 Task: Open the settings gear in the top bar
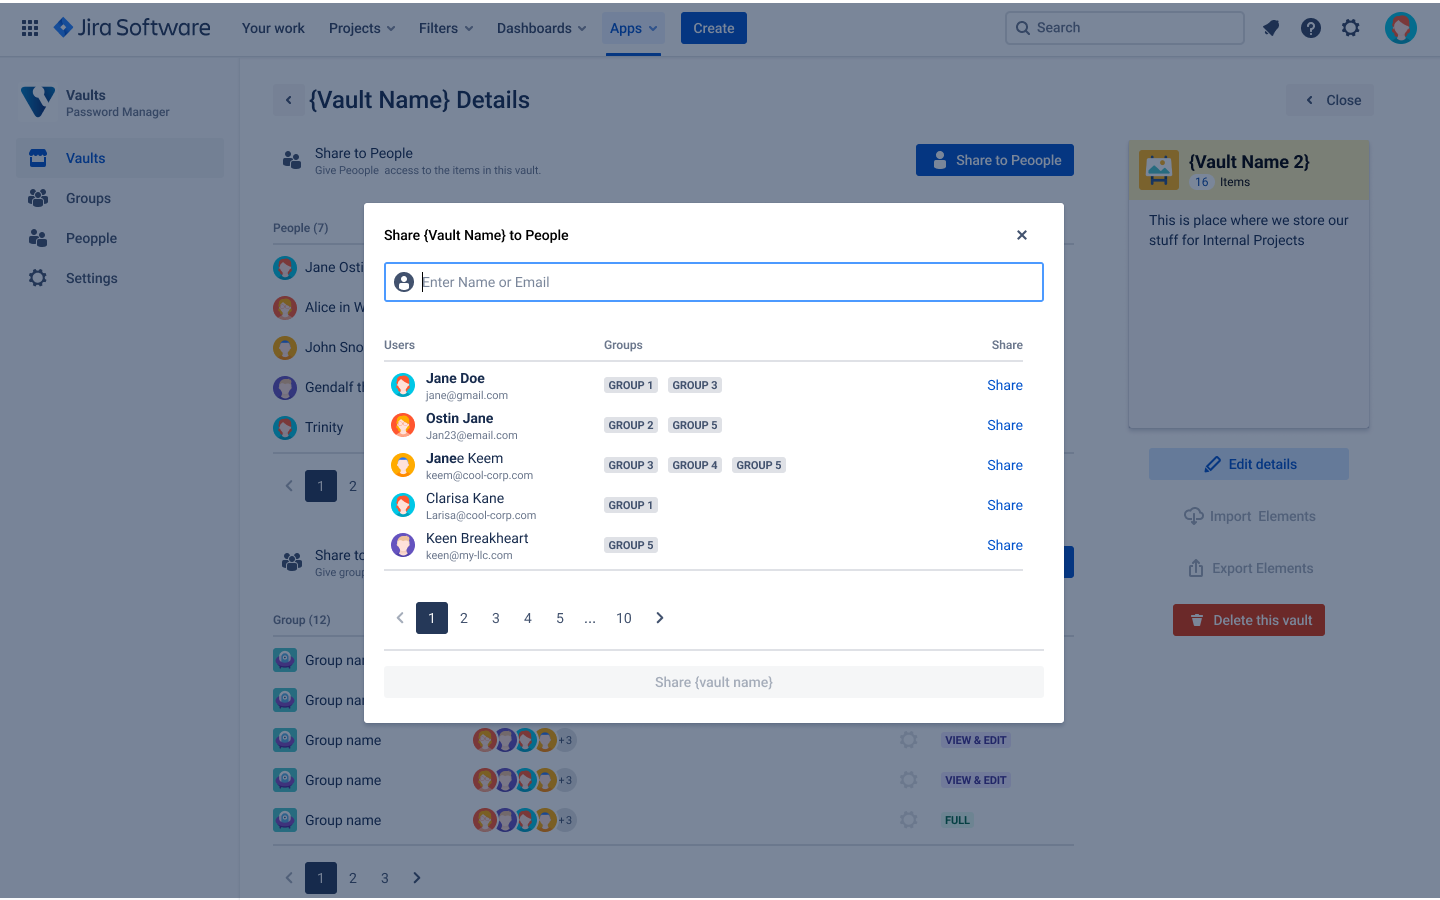tap(1351, 28)
